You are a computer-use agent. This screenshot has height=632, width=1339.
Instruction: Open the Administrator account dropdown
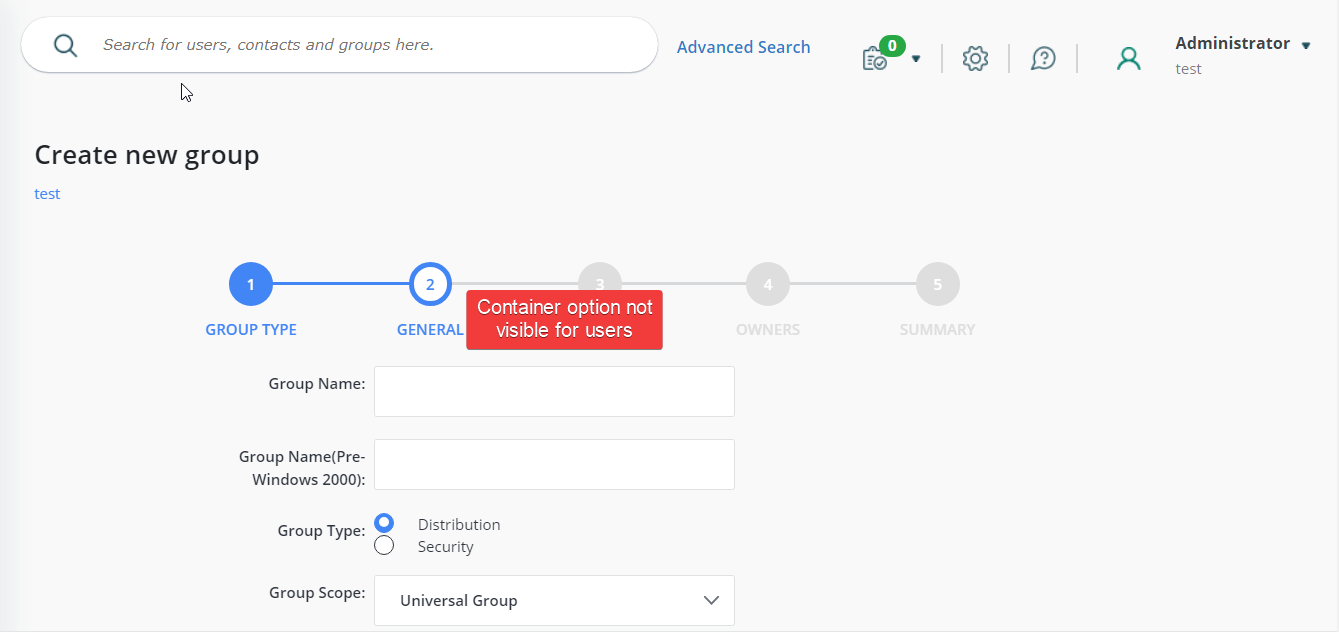1306,44
